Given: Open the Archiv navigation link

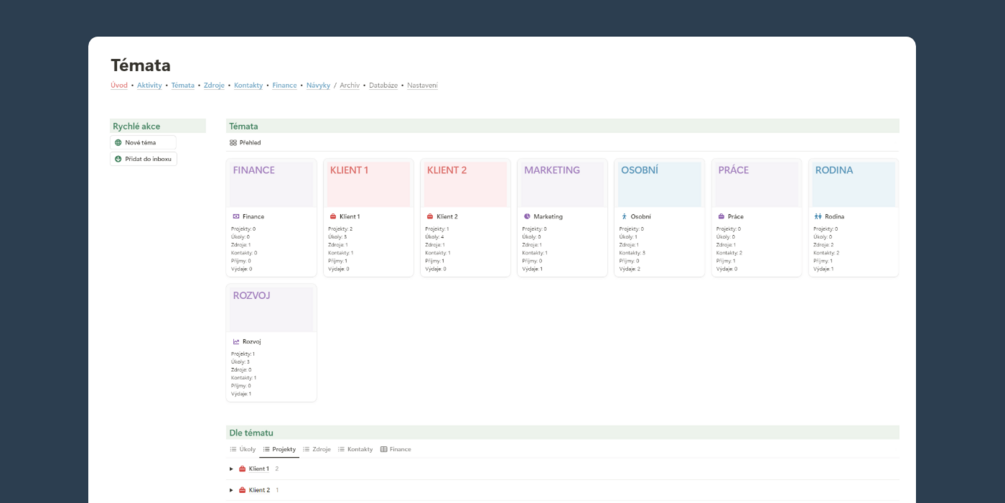Looking at the screenshot, I should (x=350, y=85).
